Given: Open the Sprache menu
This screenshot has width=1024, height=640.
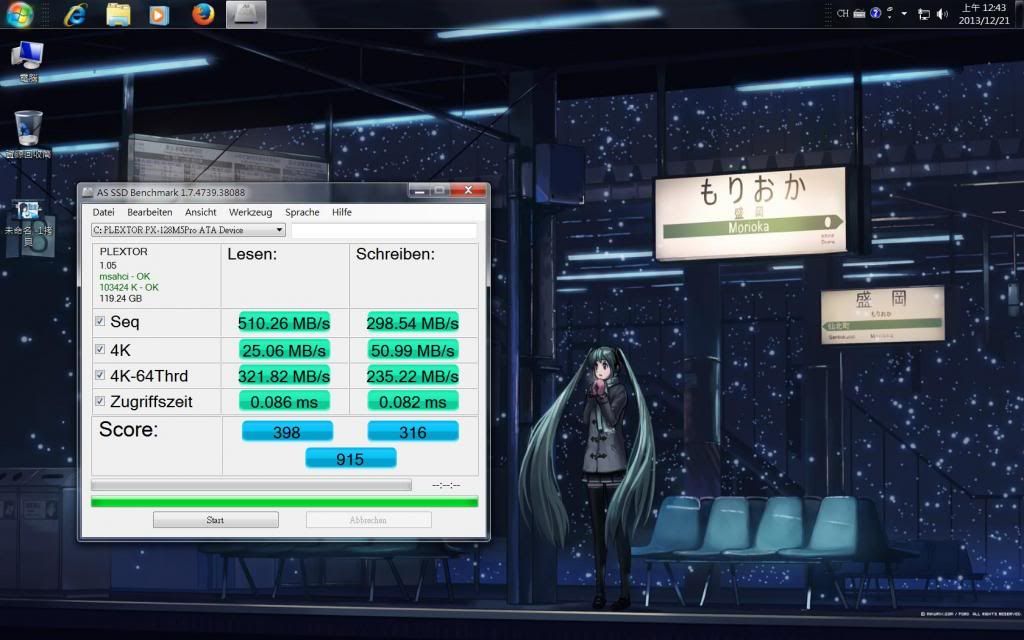Looking at the screenshot, I should [302, 212].
